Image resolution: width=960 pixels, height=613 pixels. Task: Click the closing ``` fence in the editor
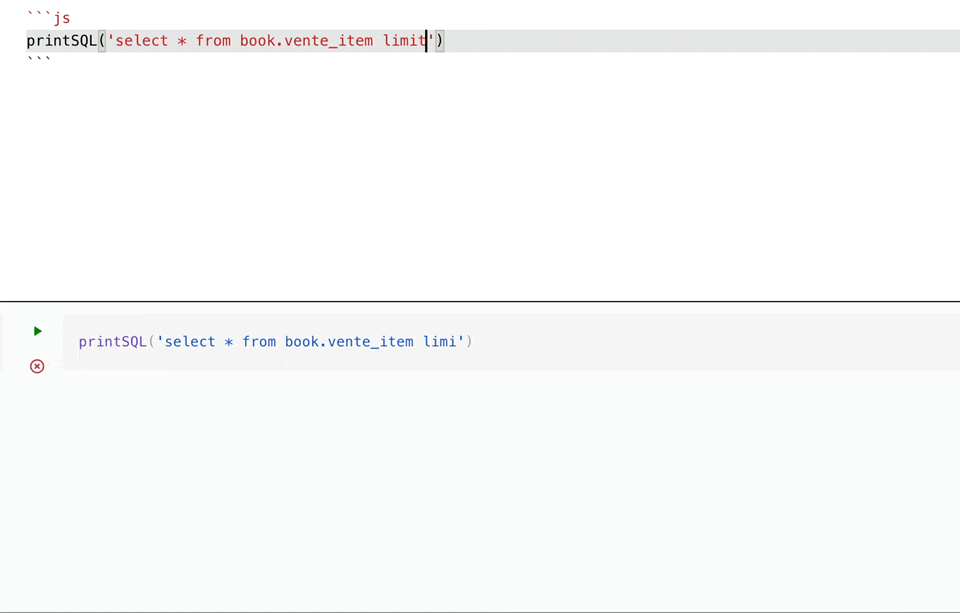tap(39, 59)
